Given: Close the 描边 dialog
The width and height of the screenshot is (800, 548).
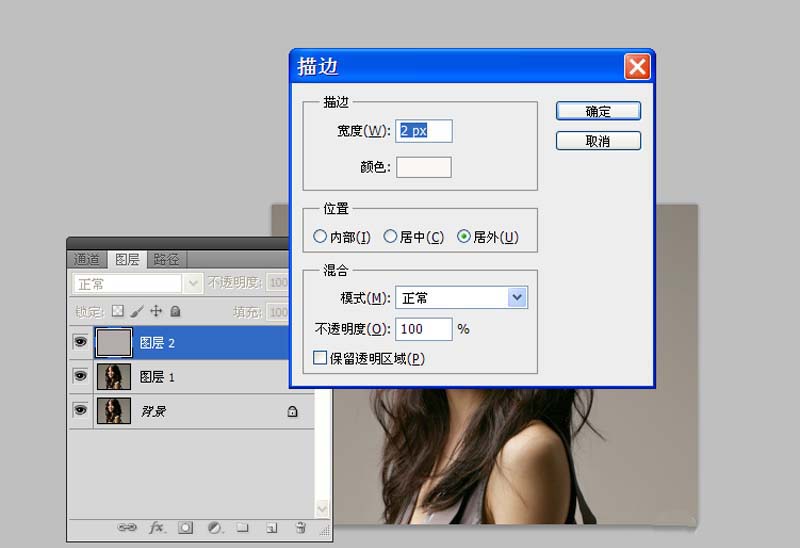Looking at the screenshot, I should pyautogui.click(x=637, y=66).
